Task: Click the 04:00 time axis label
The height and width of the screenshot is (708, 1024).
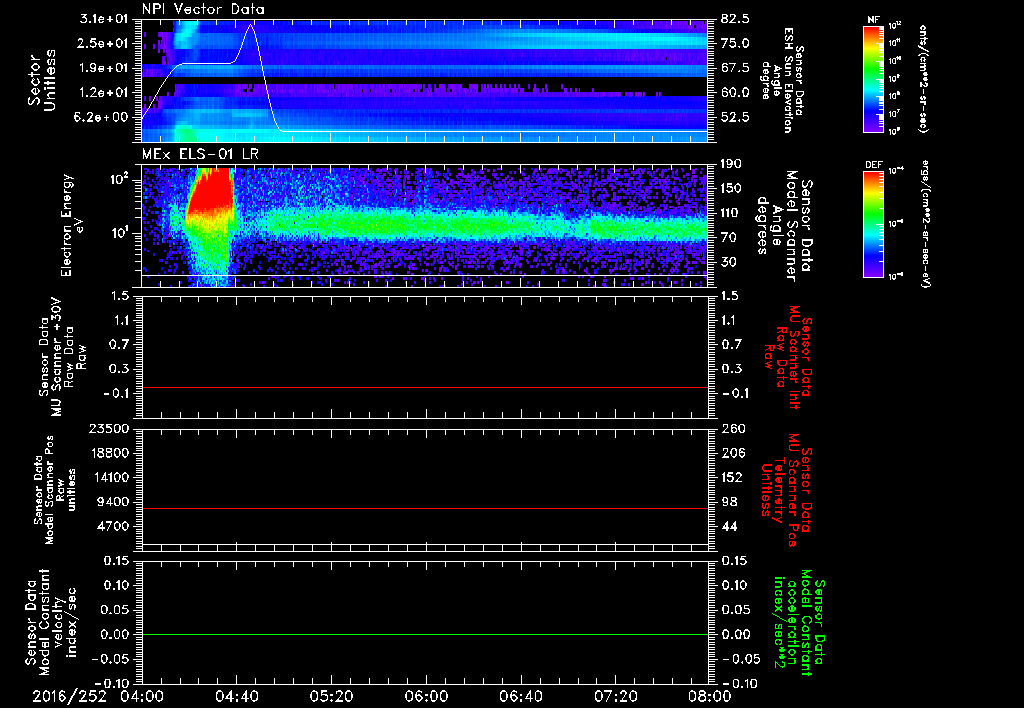Action: [x=142, y=697]
